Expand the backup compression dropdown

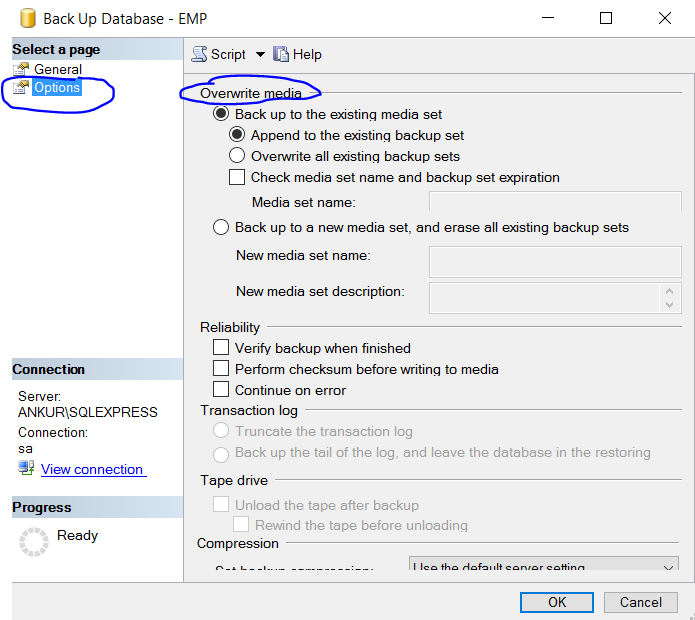669,567
